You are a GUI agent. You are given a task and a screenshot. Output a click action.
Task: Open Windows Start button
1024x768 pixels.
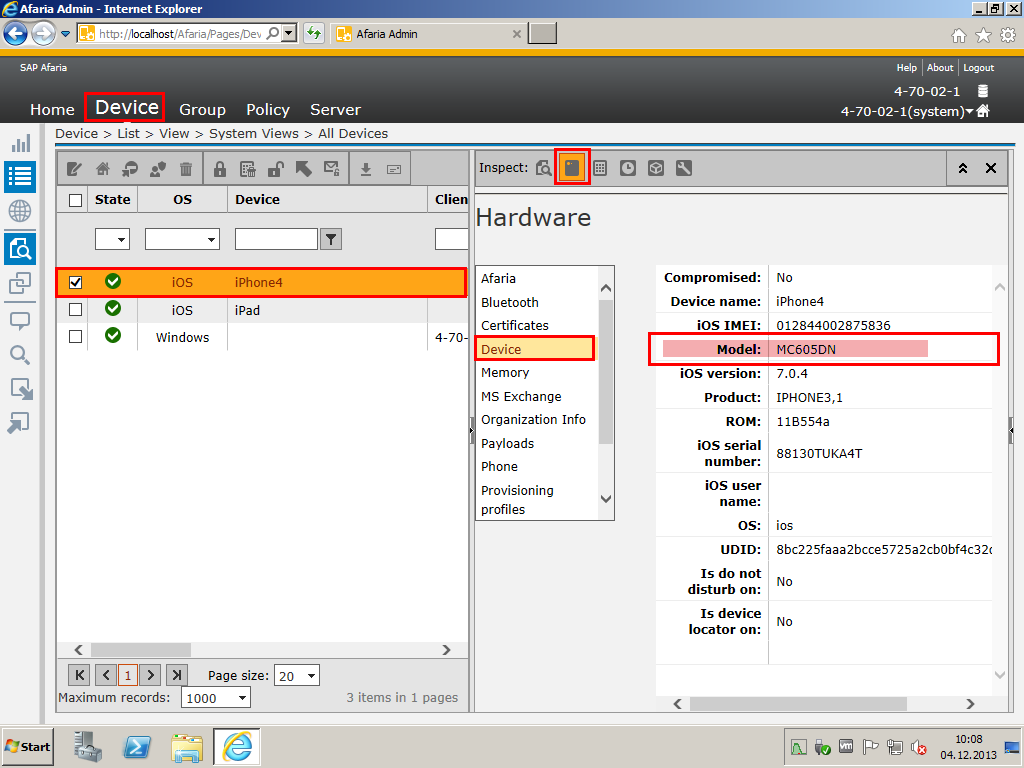pyautogui.click(x=27, y=746)
